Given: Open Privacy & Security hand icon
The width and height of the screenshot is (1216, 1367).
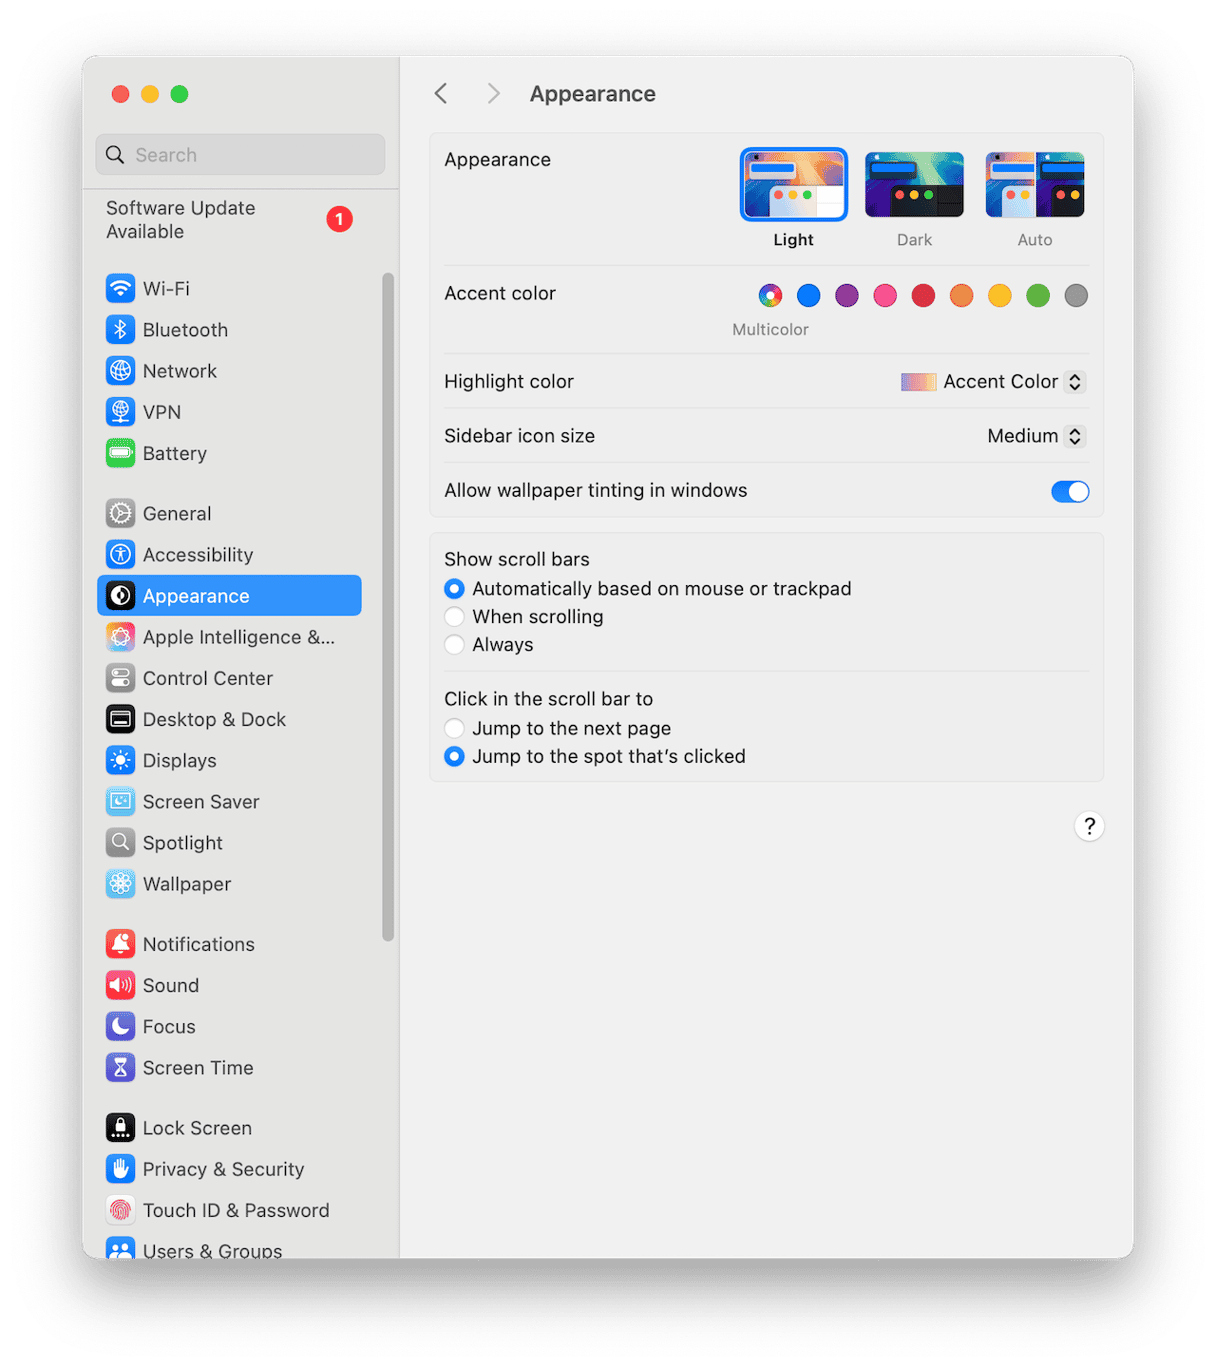Looking at the screenshot, I should coord(120,1169).
